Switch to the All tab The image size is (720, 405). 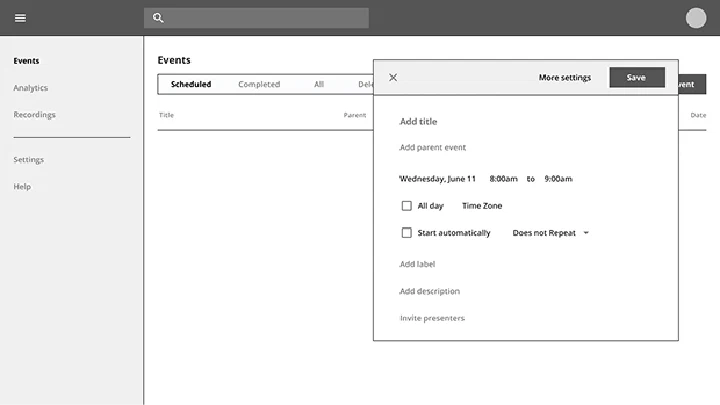[x=319, y=84]
